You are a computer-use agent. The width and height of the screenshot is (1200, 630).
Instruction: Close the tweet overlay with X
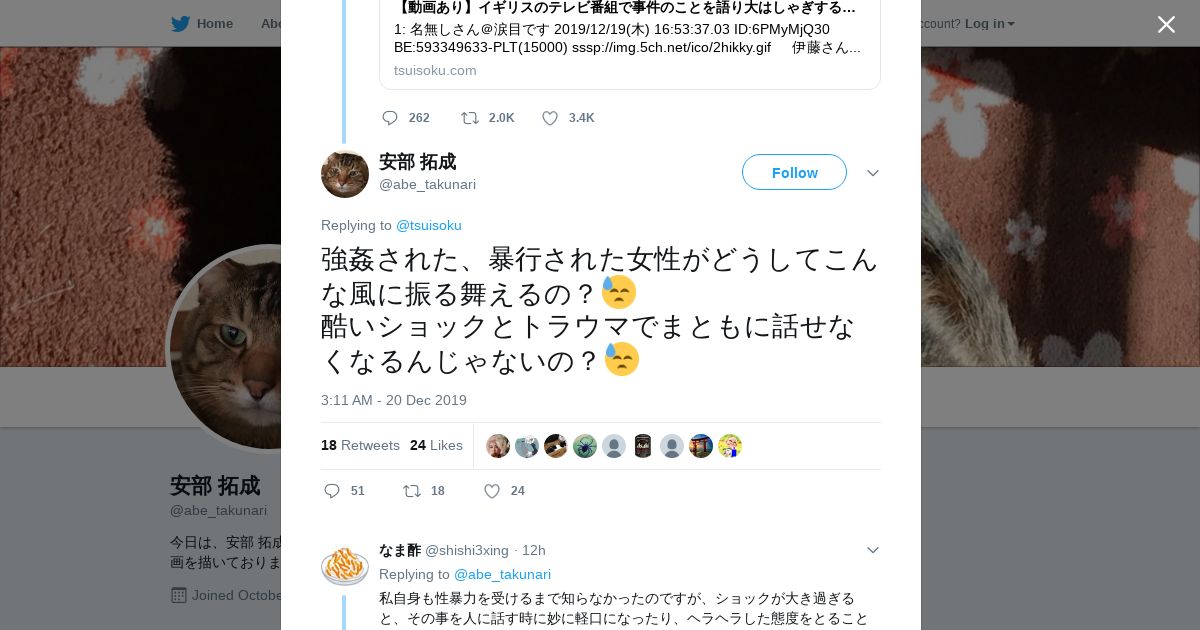(x=1166, y=25)
